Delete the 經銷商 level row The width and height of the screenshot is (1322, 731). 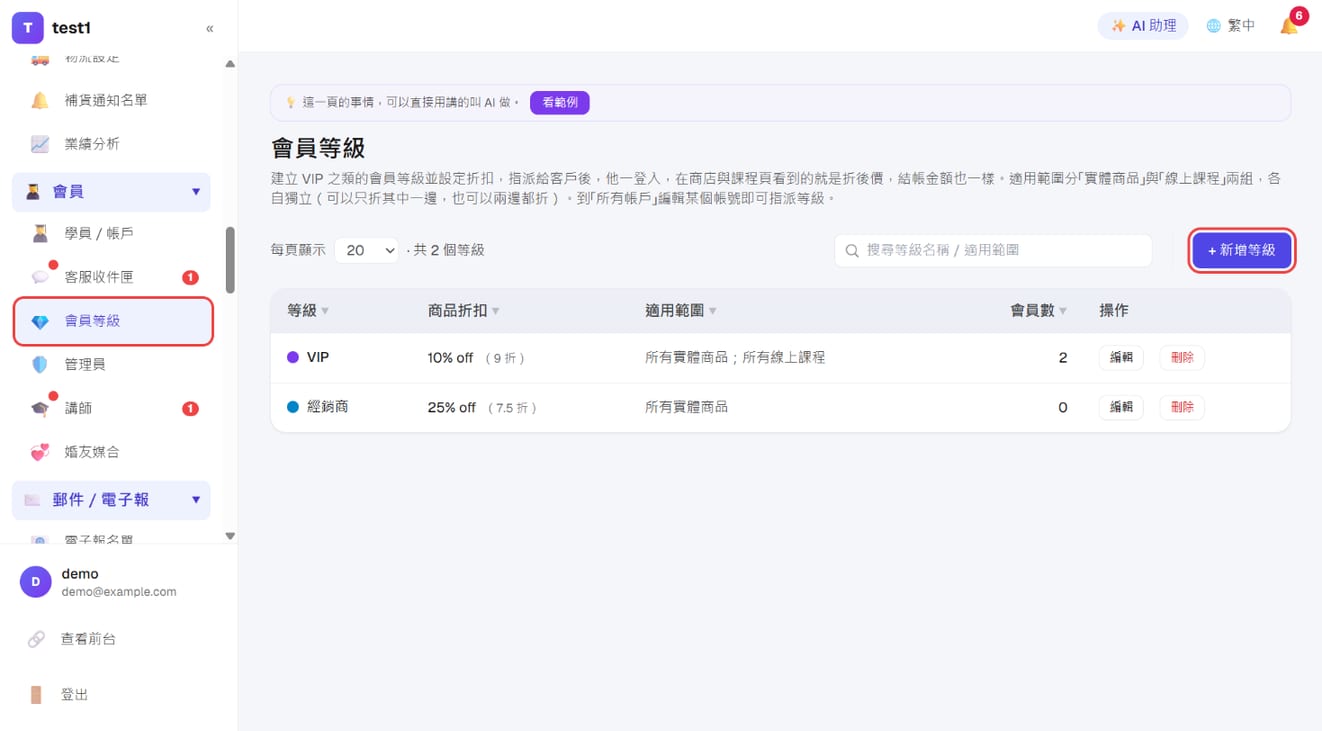[1182, 407]
